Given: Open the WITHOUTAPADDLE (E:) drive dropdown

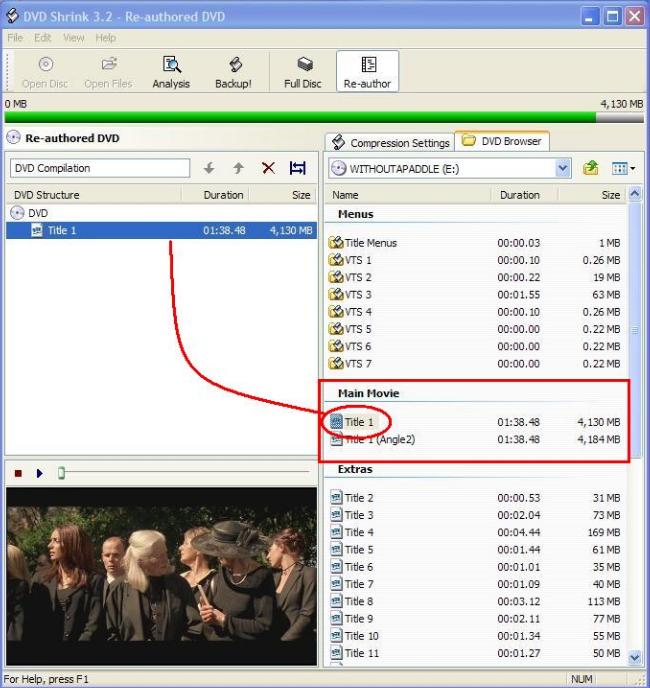Looking at the screenshot, I should pyautogui.click(x=563, y=168).
